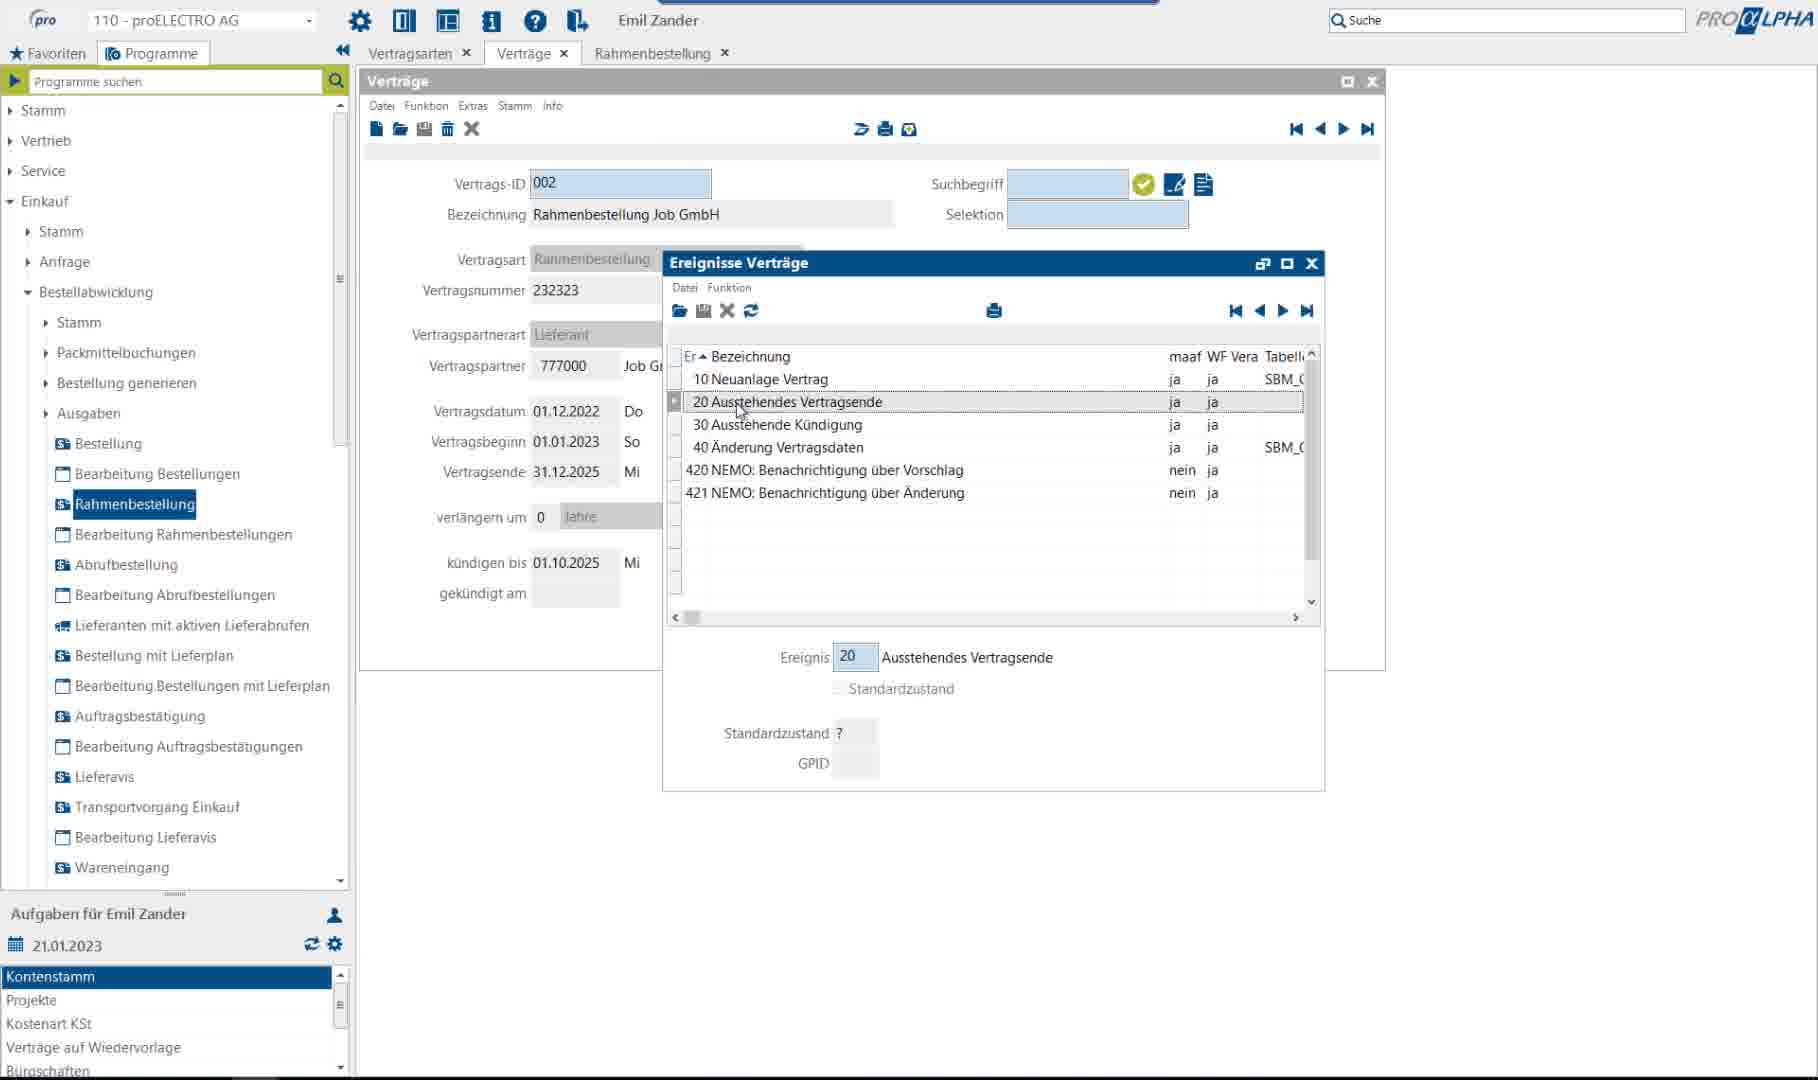Screen dimensions: 1818x1080
Task: Click the info icon in top toolbar
Action: (x=491, y=20)
